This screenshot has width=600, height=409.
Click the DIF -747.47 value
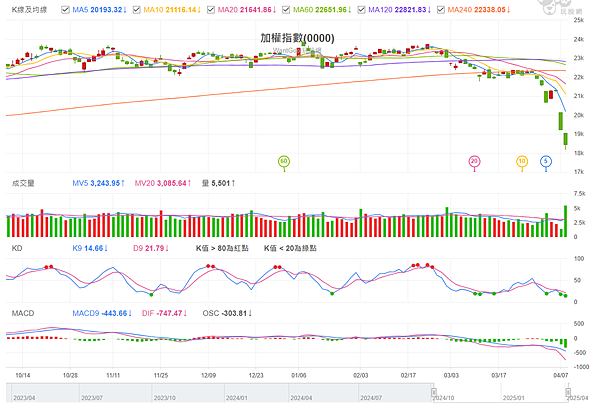click(165, 313)
